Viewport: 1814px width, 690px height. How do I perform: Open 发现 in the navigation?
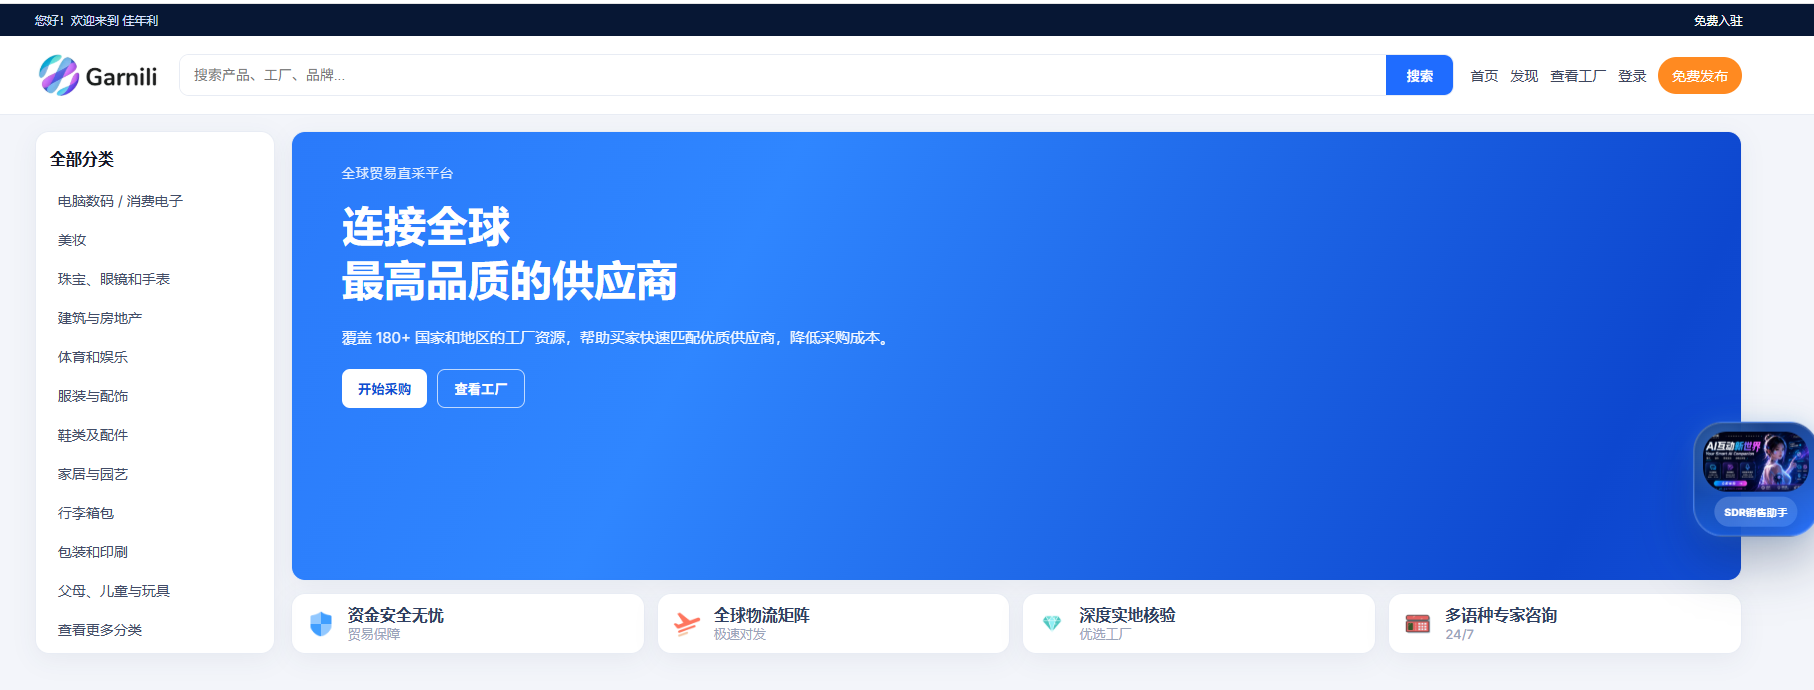[1524, 76]
